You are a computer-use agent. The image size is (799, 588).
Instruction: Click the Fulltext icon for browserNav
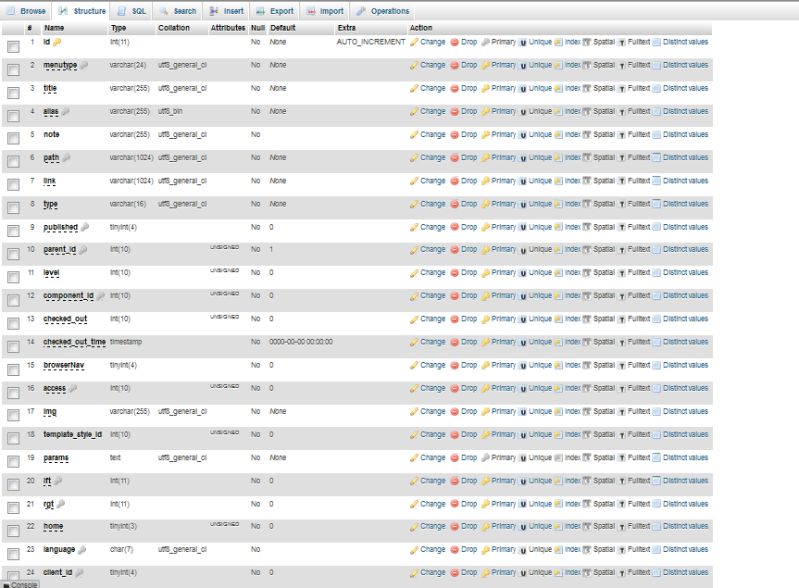click(622, 365)
